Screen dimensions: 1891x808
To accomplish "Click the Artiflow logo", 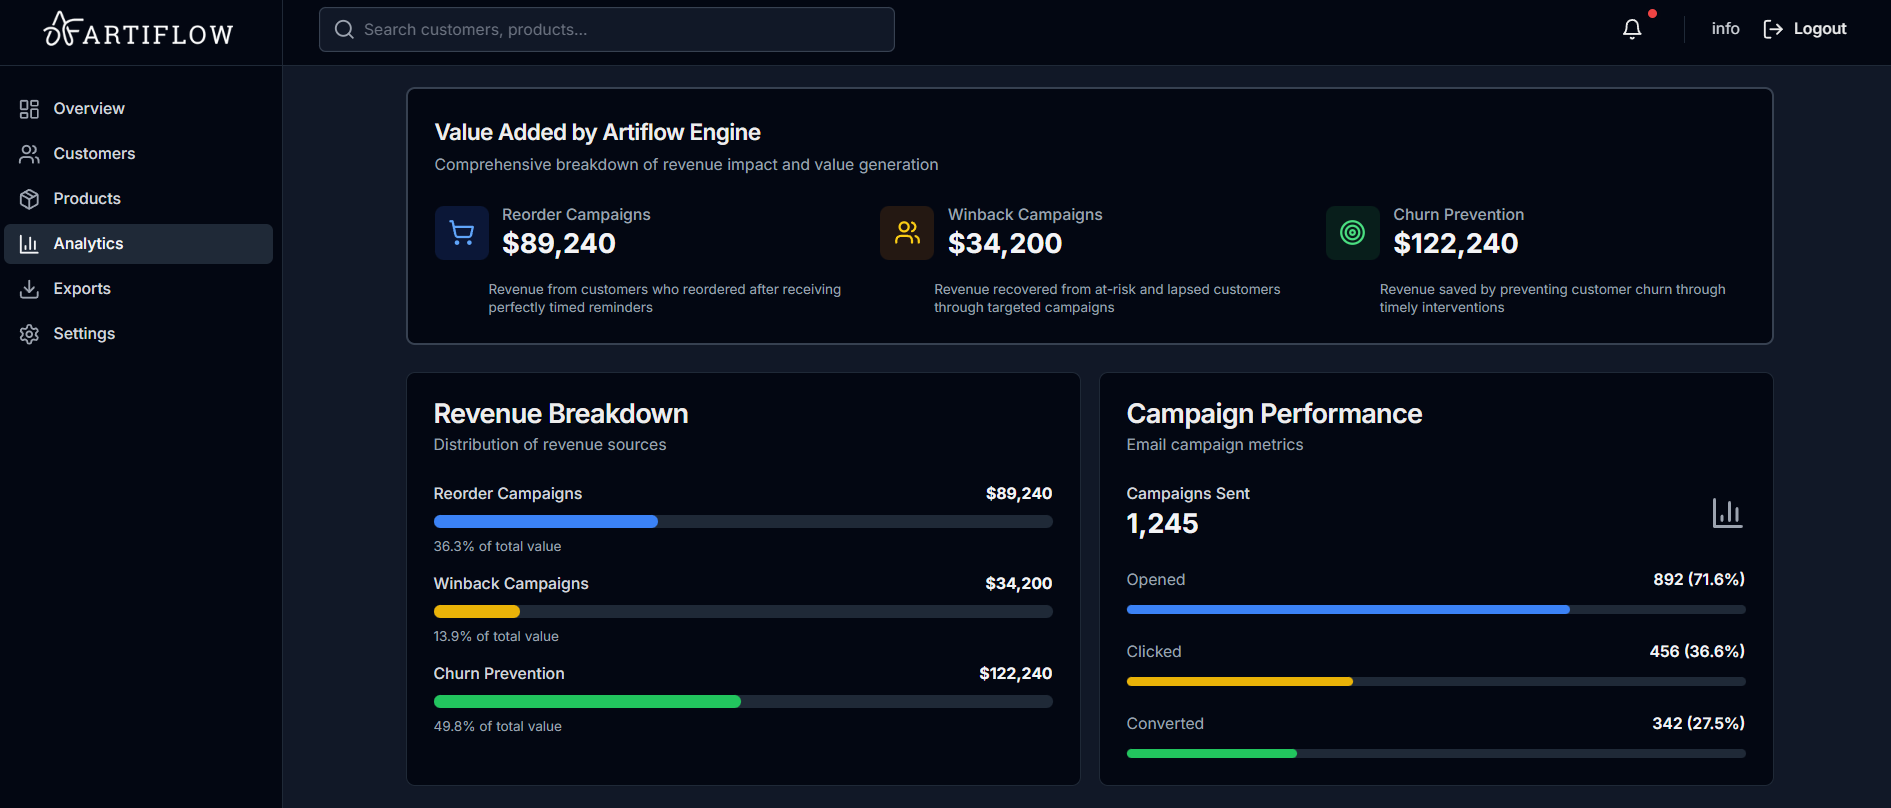I will (x=139, y=31).
